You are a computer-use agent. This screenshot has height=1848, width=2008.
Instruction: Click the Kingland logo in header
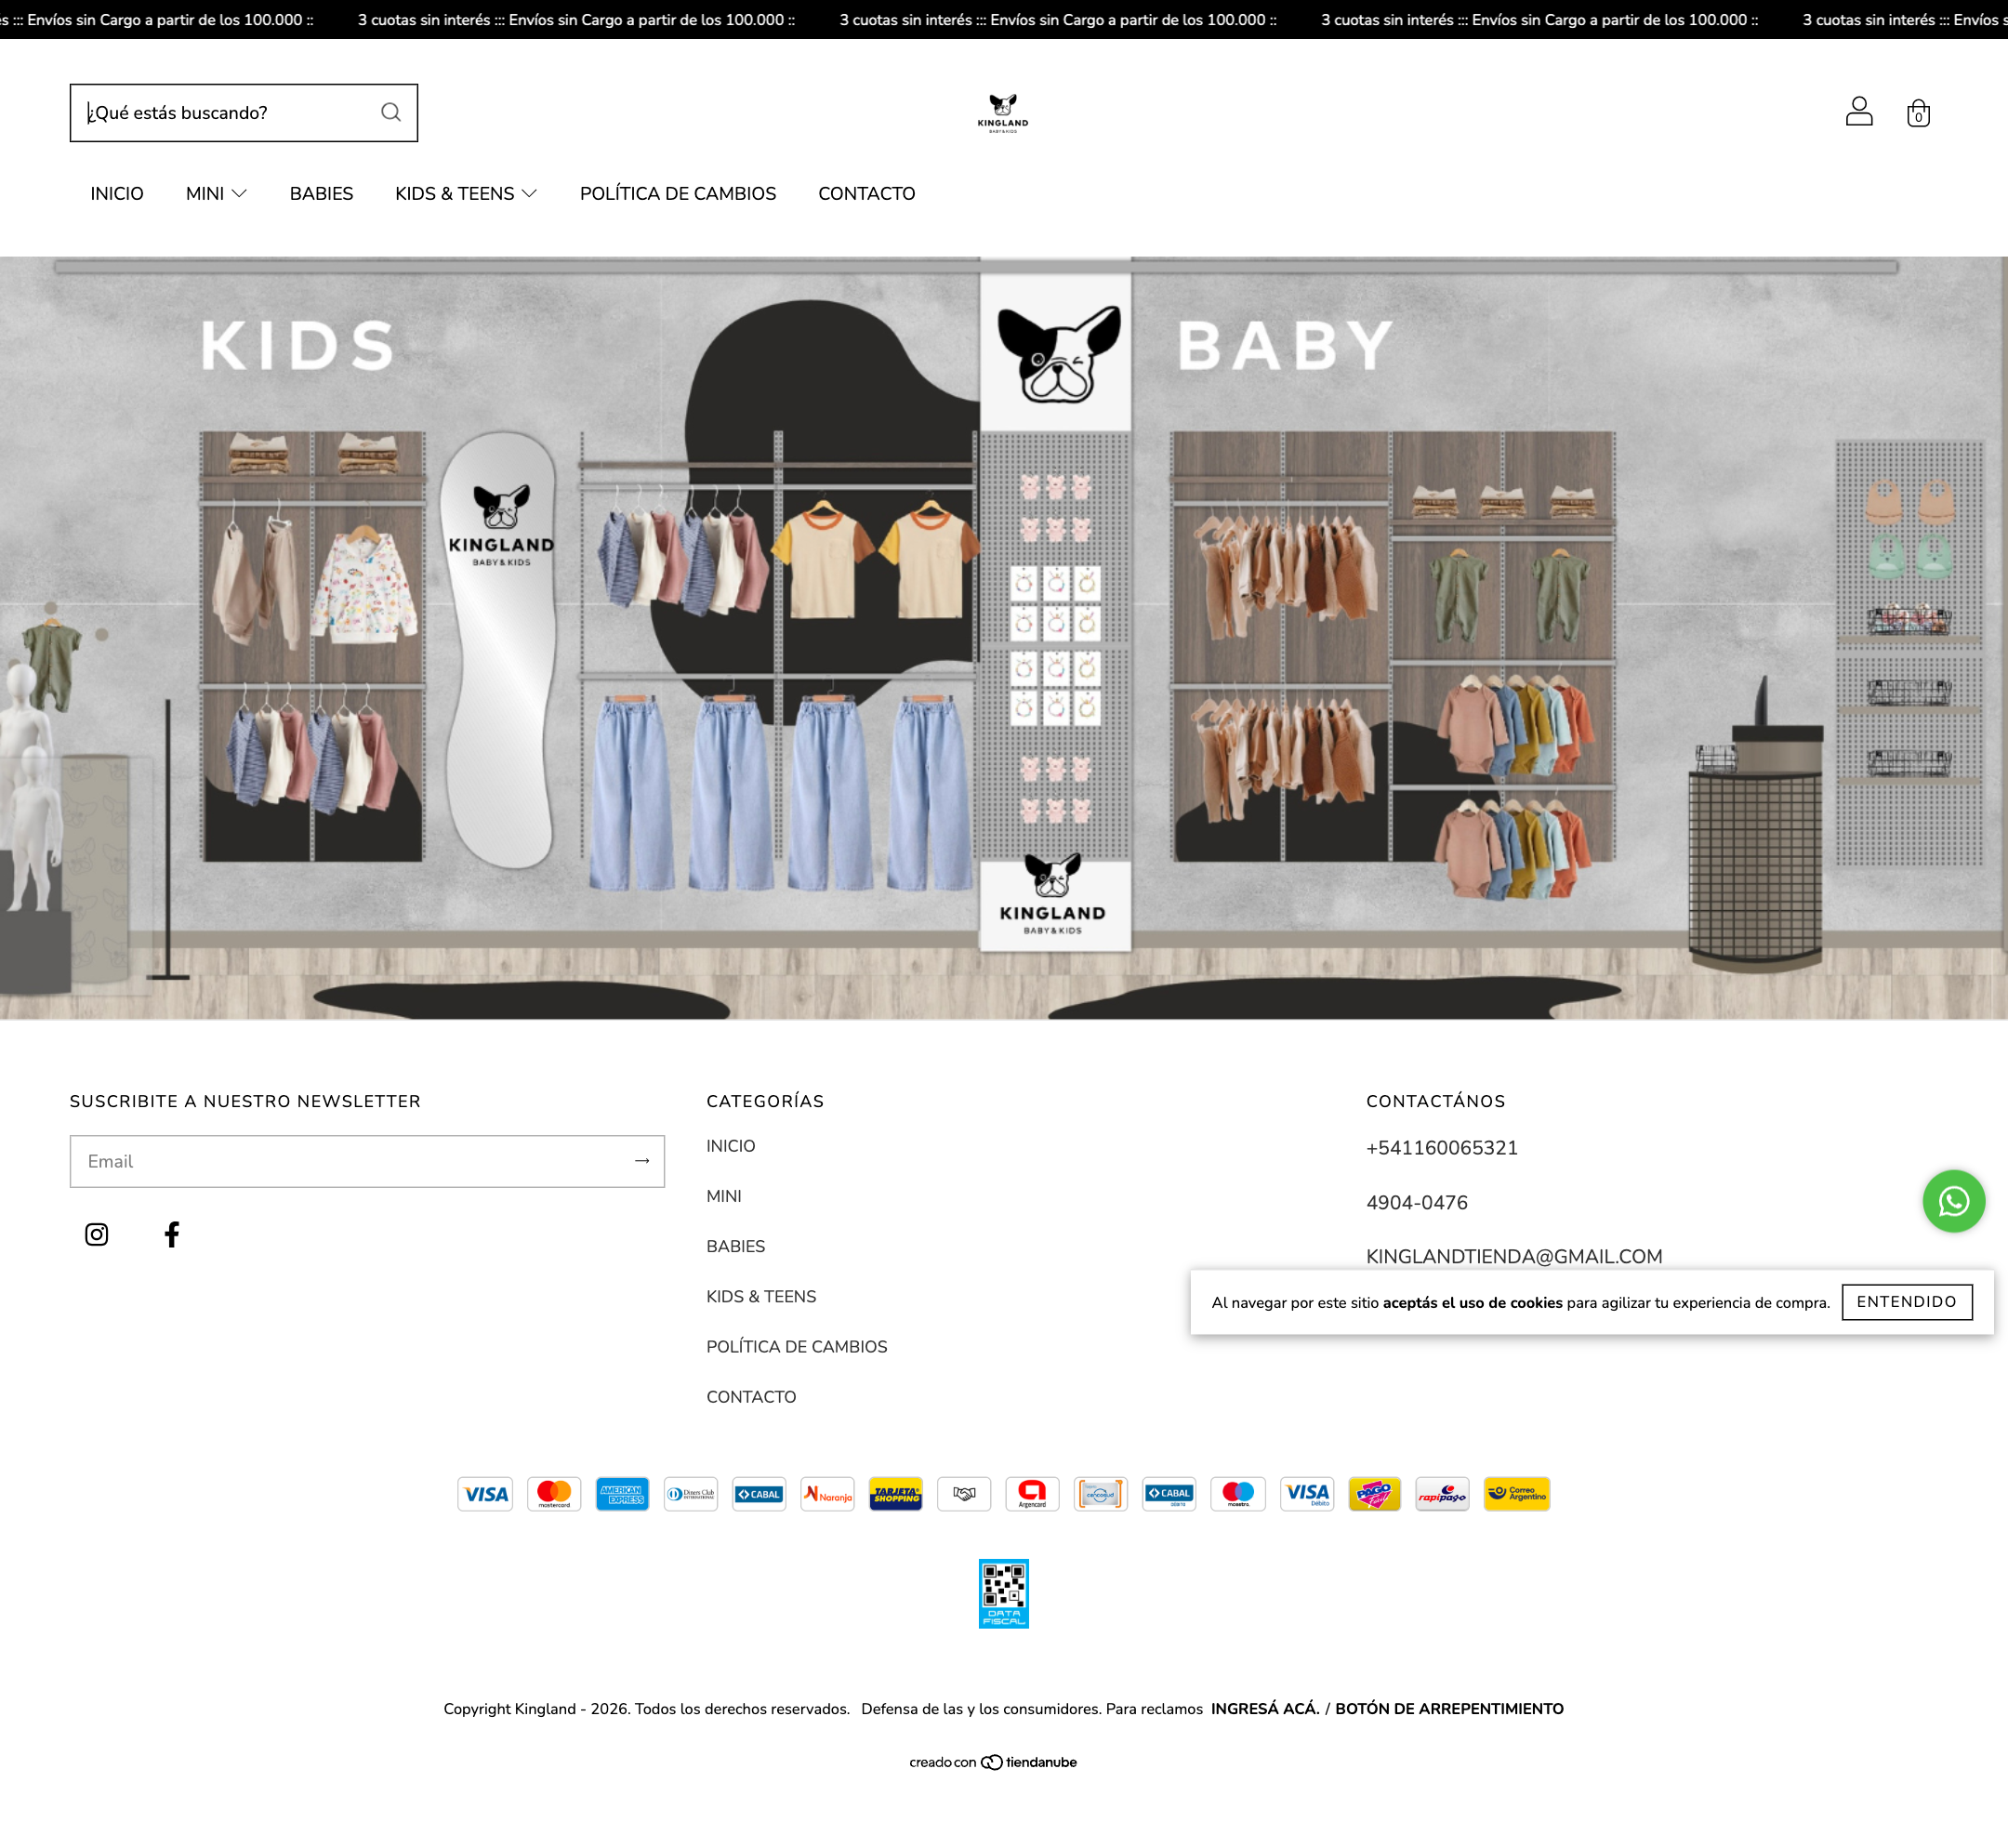(1003, 113)
